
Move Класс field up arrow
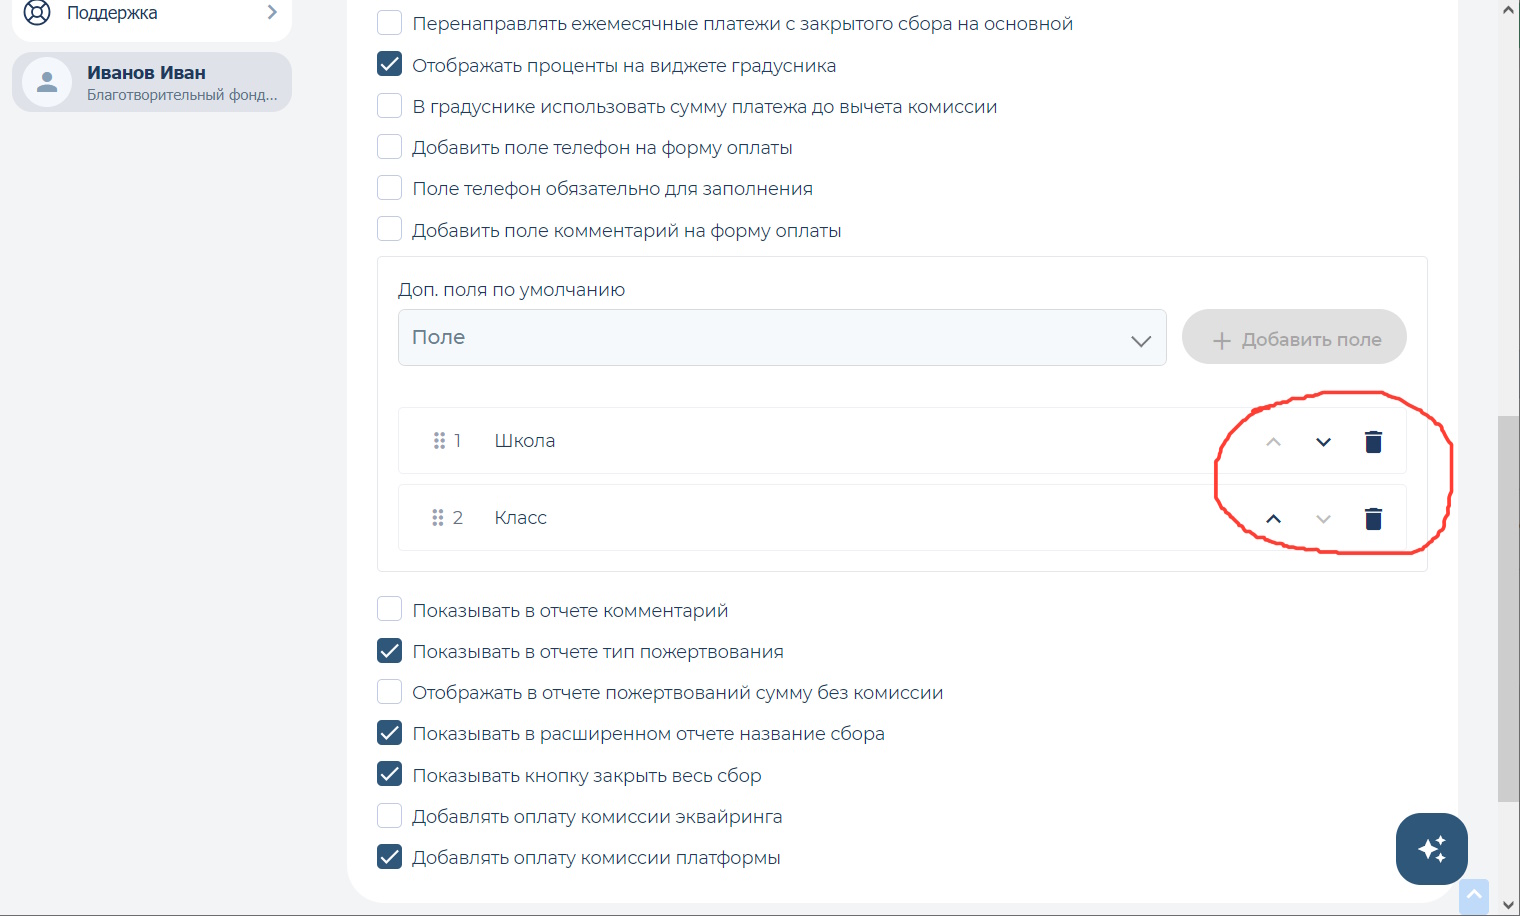1273,519
